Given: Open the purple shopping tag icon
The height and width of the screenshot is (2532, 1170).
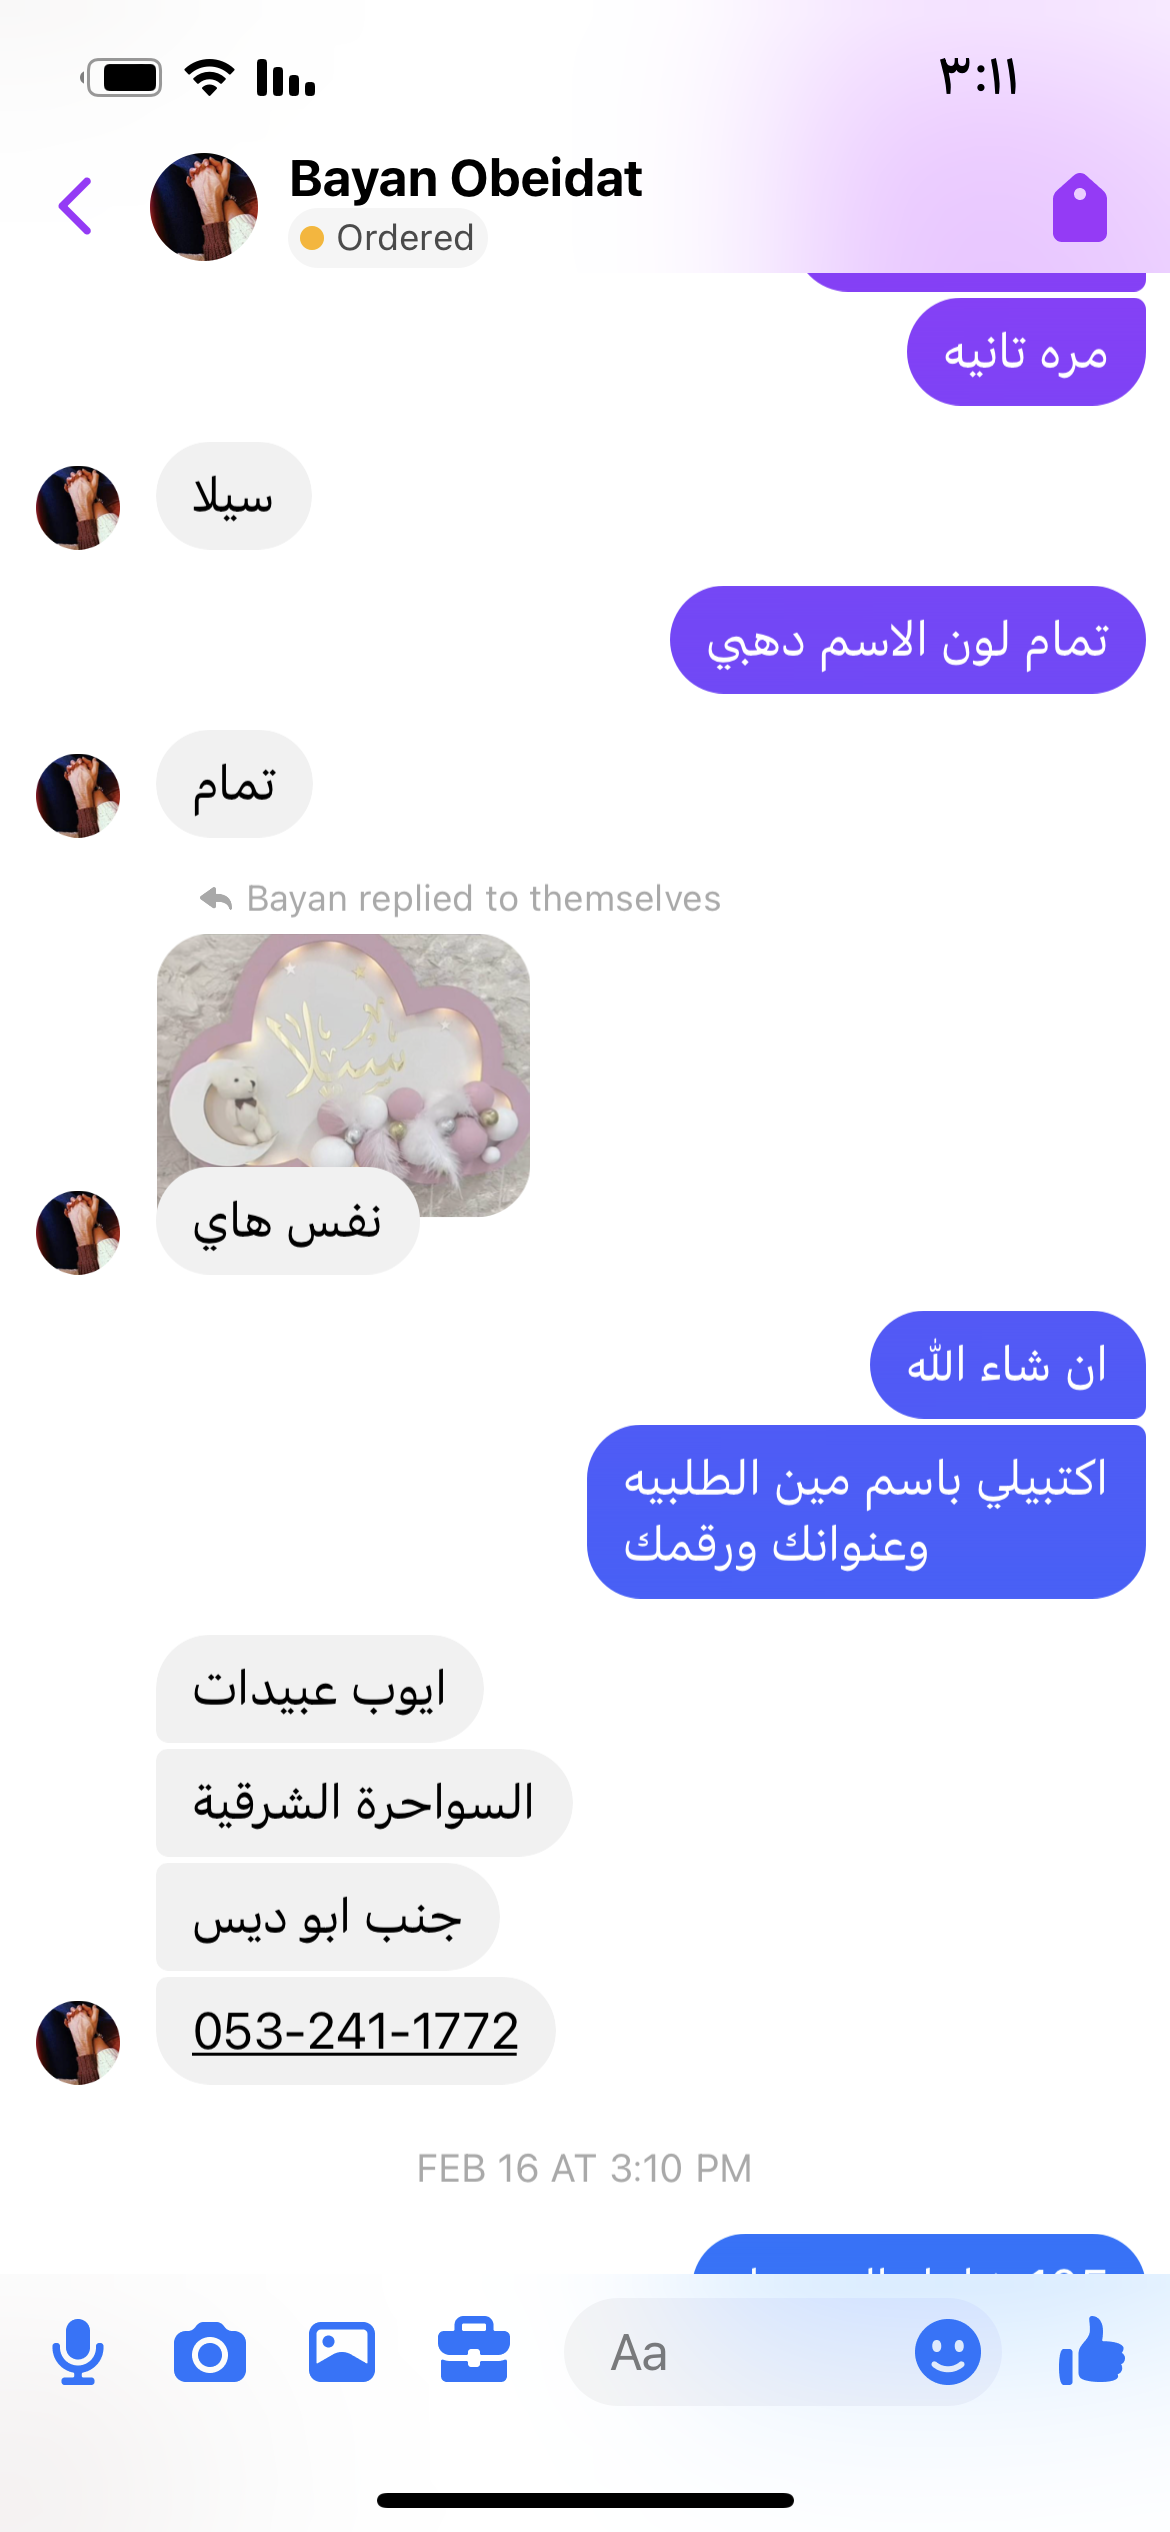Looking at the screenshot, I should [1080, 208].
